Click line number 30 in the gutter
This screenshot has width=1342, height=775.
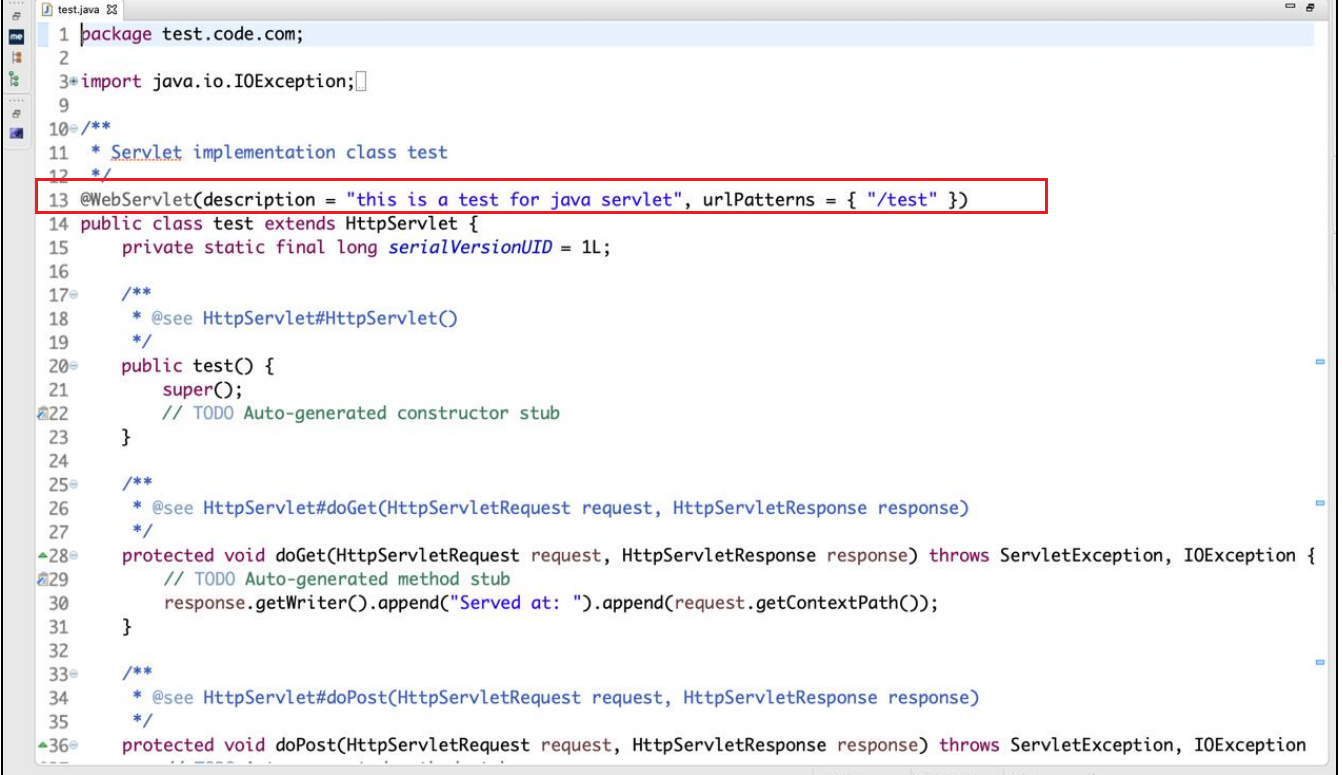(x=58, y=603)
